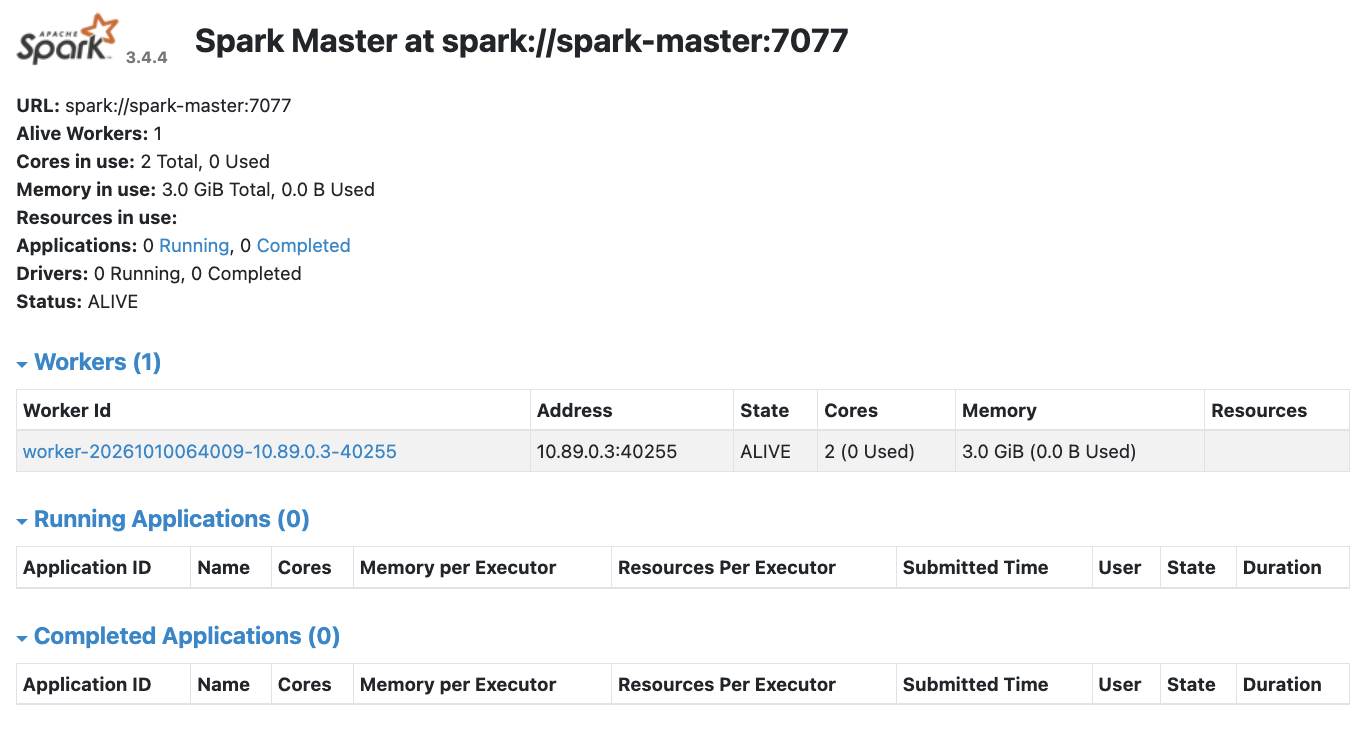
Task: Select the 10.89.0.3:40255 address cell
Action: click(632, 452)
